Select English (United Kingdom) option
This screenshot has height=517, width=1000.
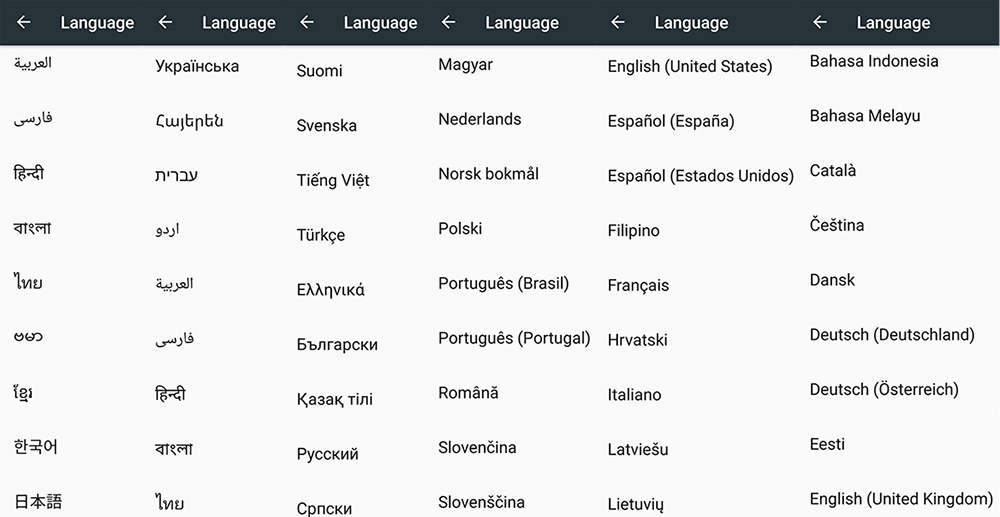pos(901,499)
